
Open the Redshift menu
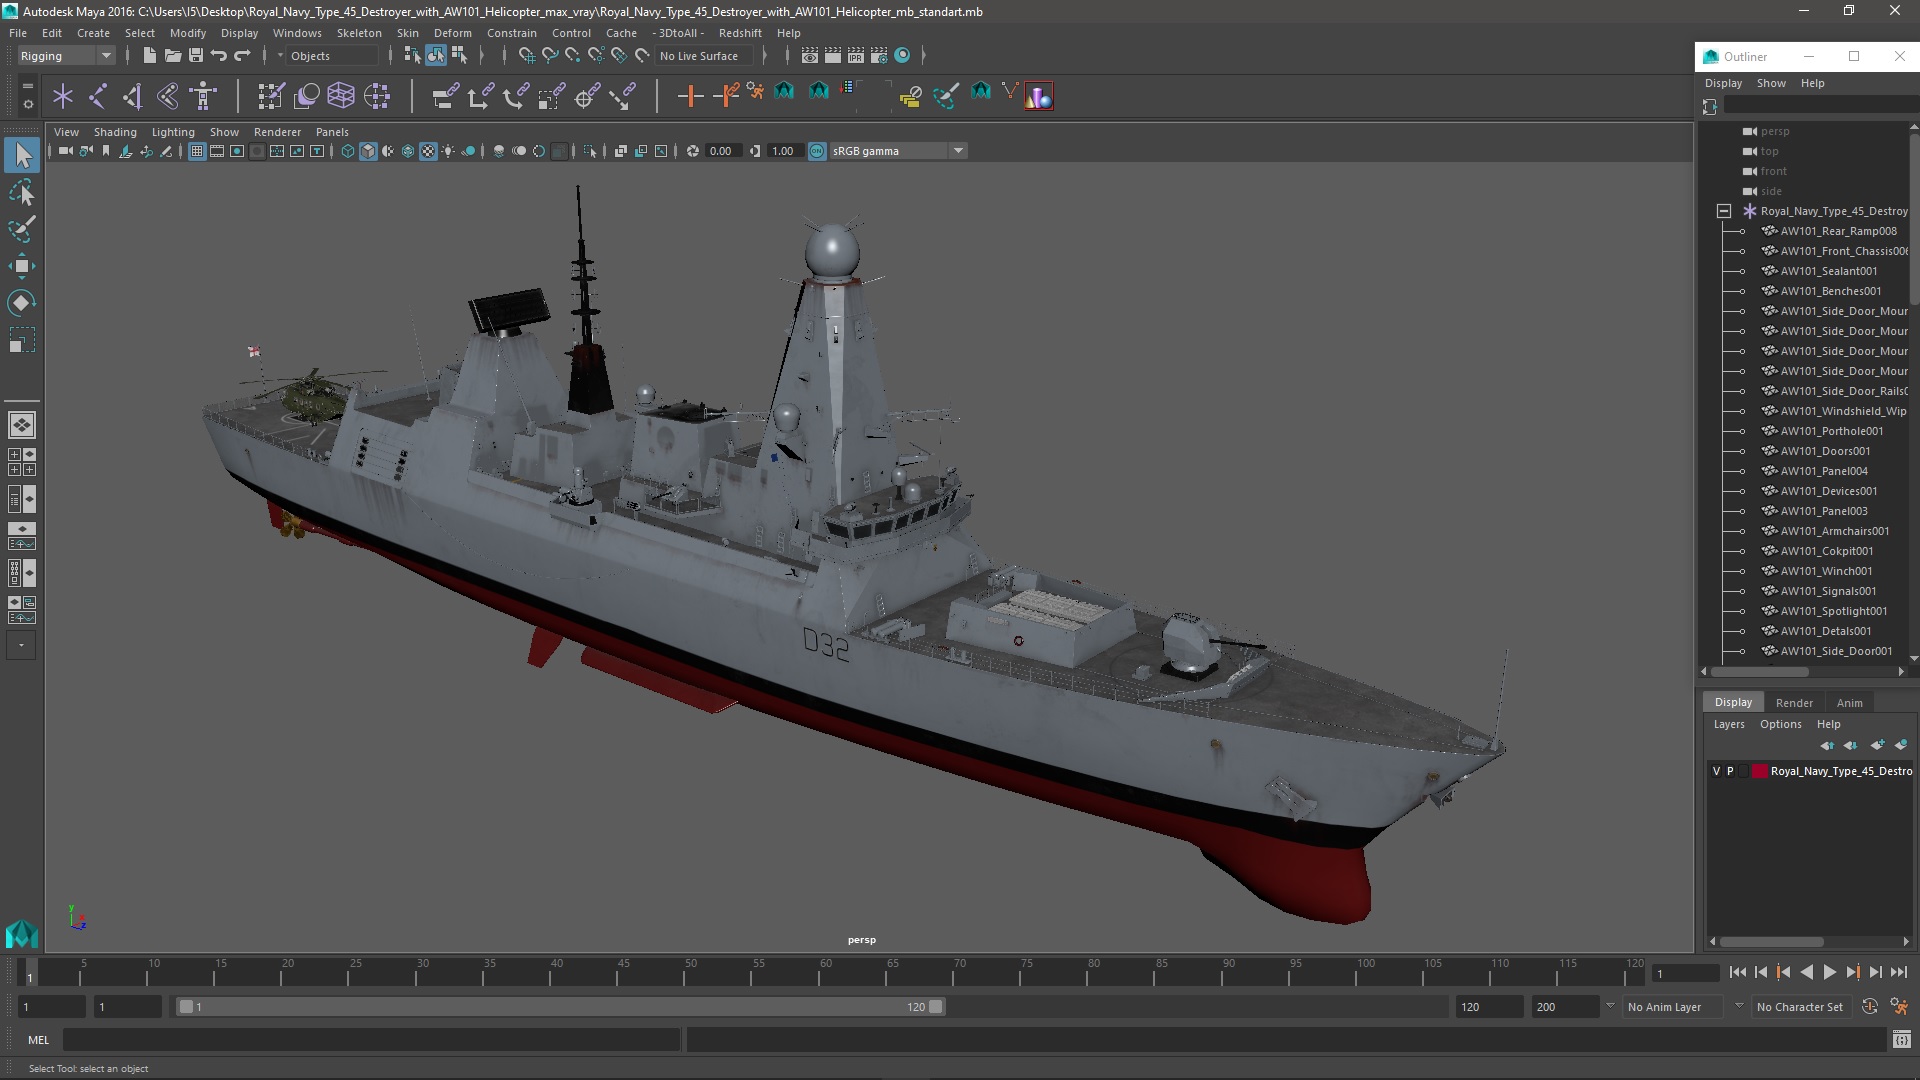click(740, 33)
